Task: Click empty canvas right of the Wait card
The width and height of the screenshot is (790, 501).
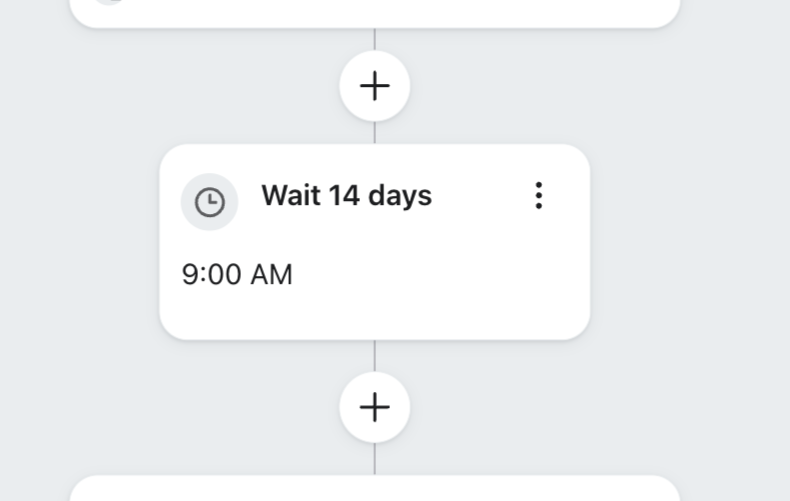Action: pyautogui.click(x=690, y=242)
